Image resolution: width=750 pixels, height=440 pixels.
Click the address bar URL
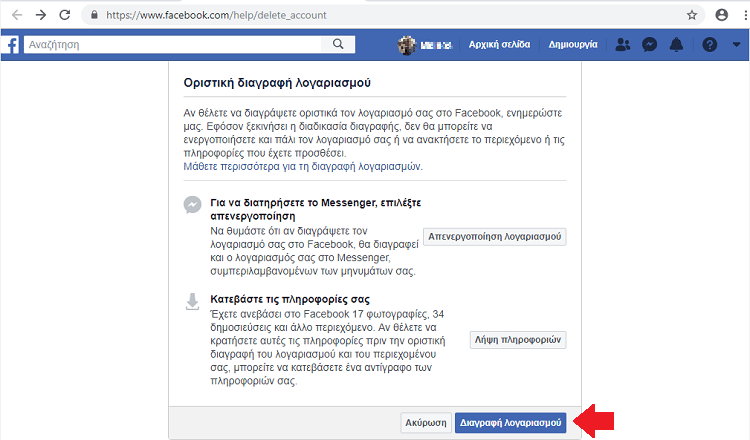216,15
